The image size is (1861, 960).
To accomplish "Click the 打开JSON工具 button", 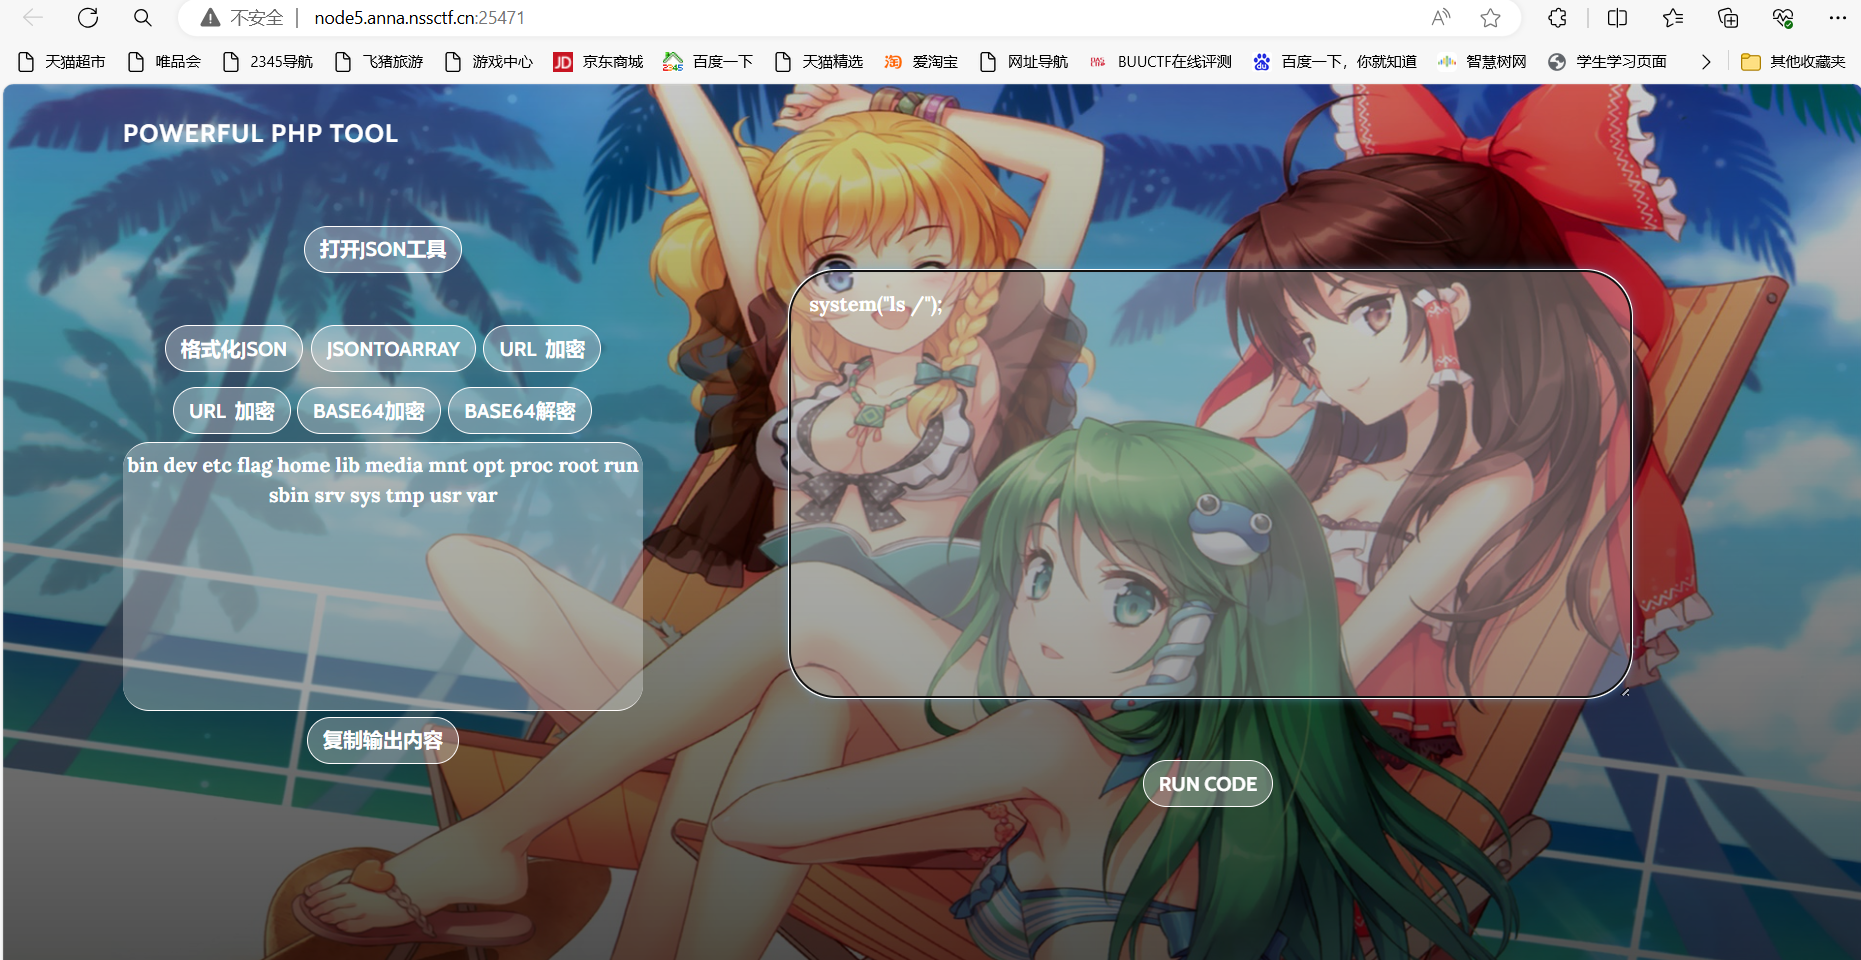I will (383, 249).
